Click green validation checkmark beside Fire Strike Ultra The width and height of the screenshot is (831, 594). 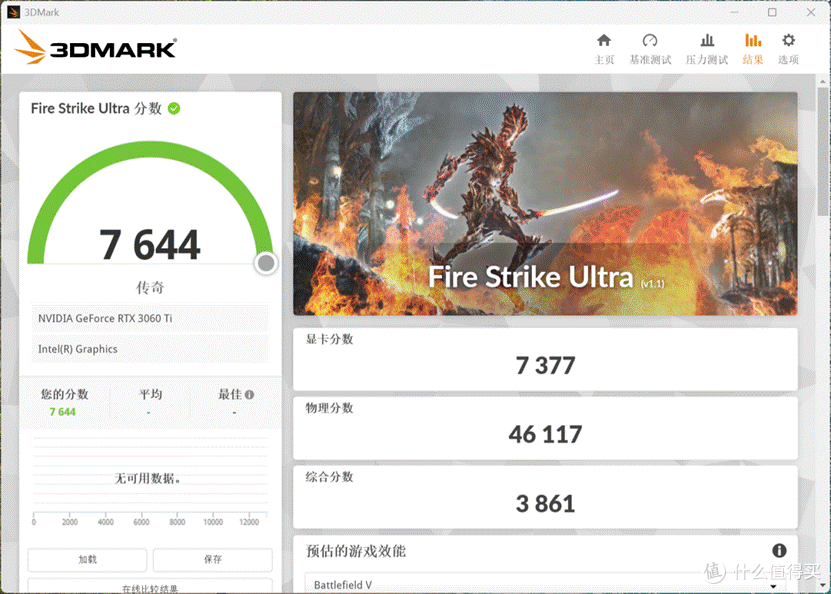point(174,109)
